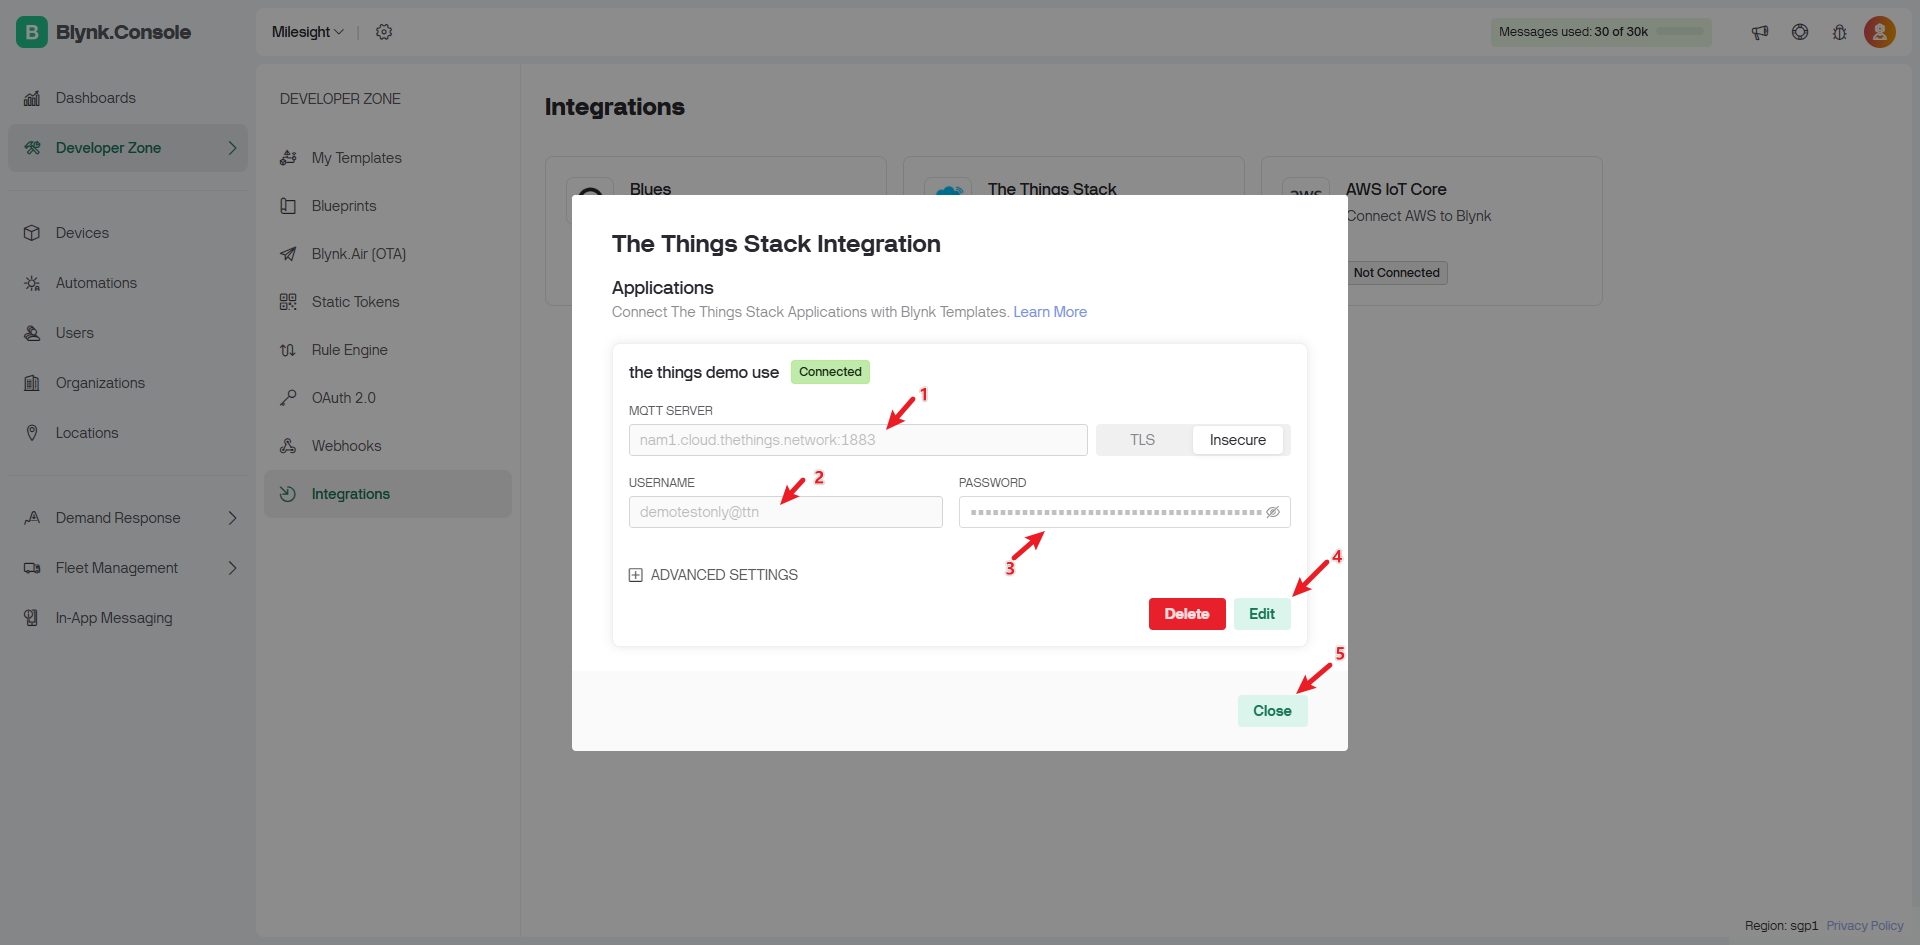1920x945 pixels.
Task: Click the Integrations icon in Developer Zone
Action: tap(288, 494)
